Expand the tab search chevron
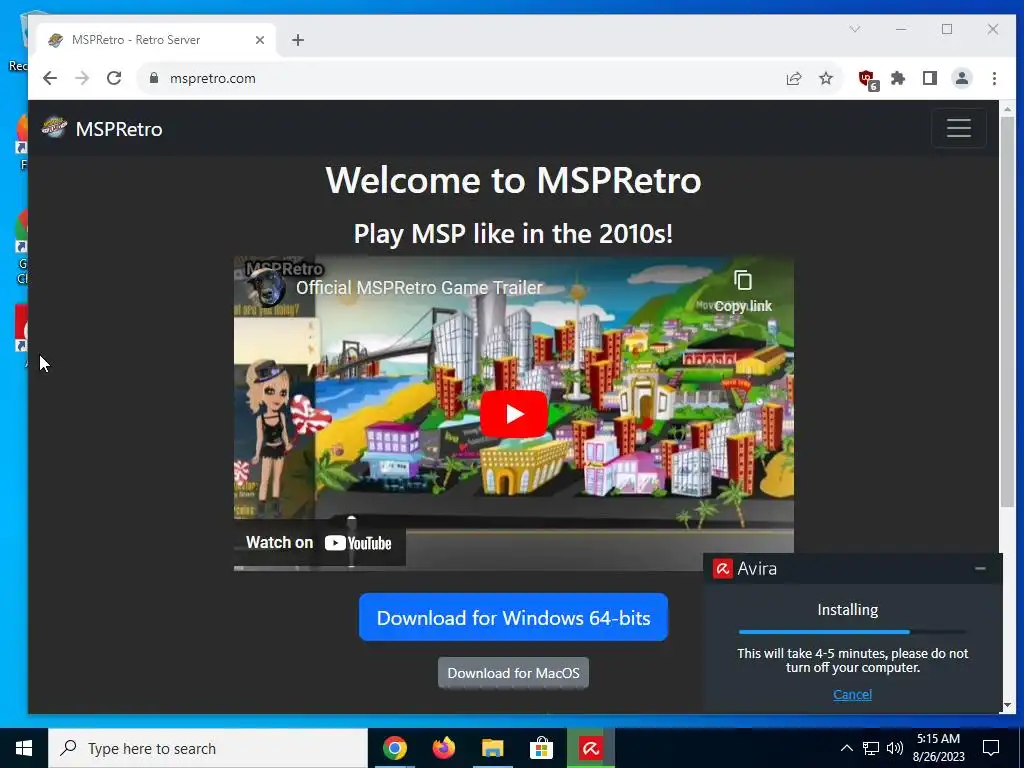This screenshot has height=768, width=1024. click(x=854, y=29)
